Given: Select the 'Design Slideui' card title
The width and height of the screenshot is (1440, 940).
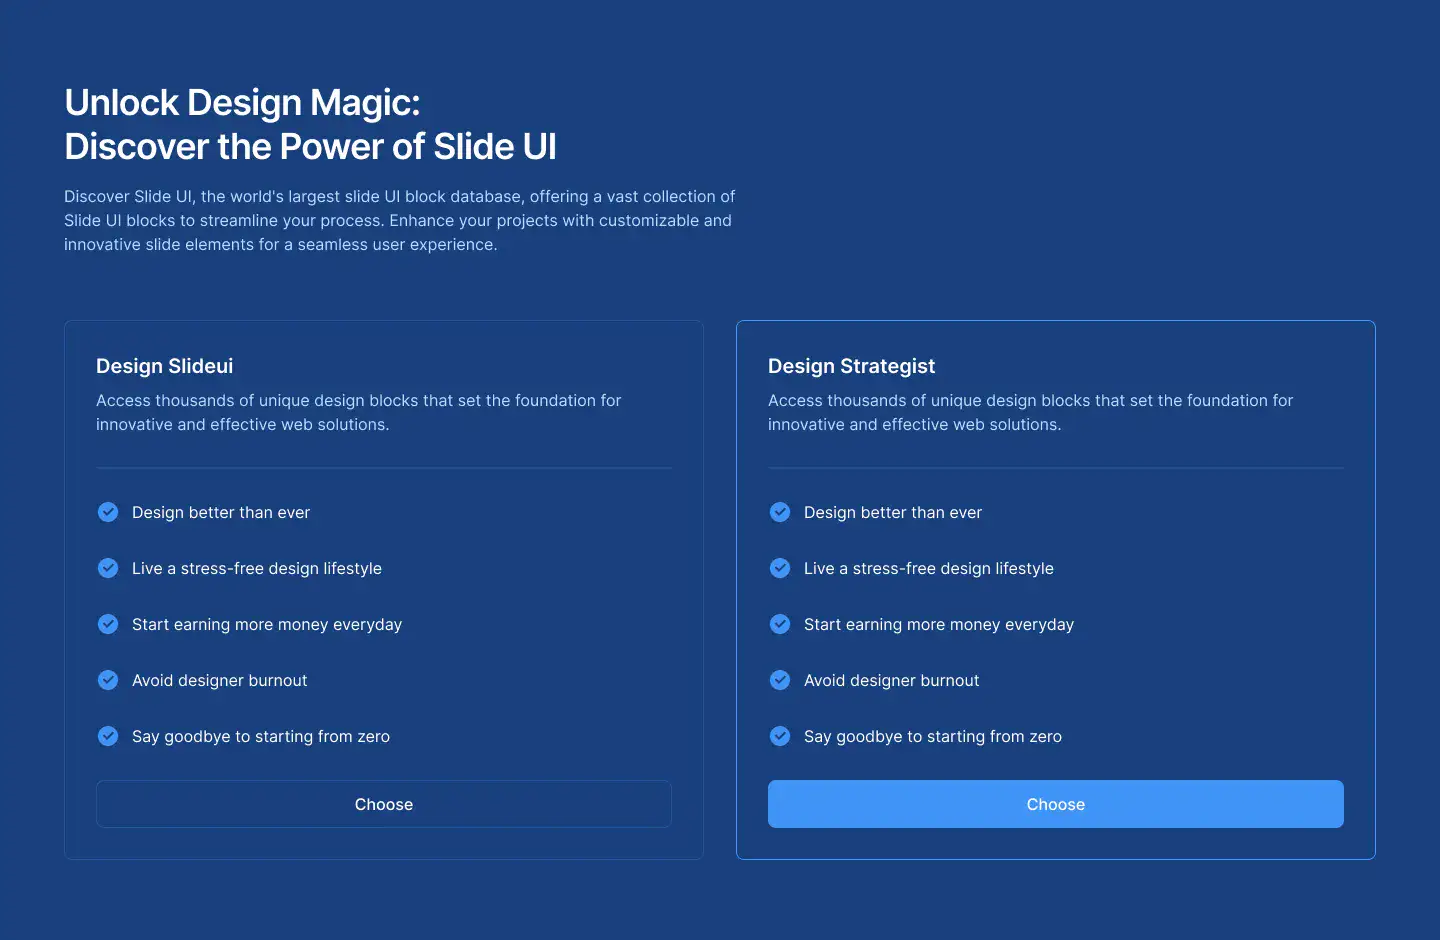Looking at the screenshot, I should click(x=165, y=366).
